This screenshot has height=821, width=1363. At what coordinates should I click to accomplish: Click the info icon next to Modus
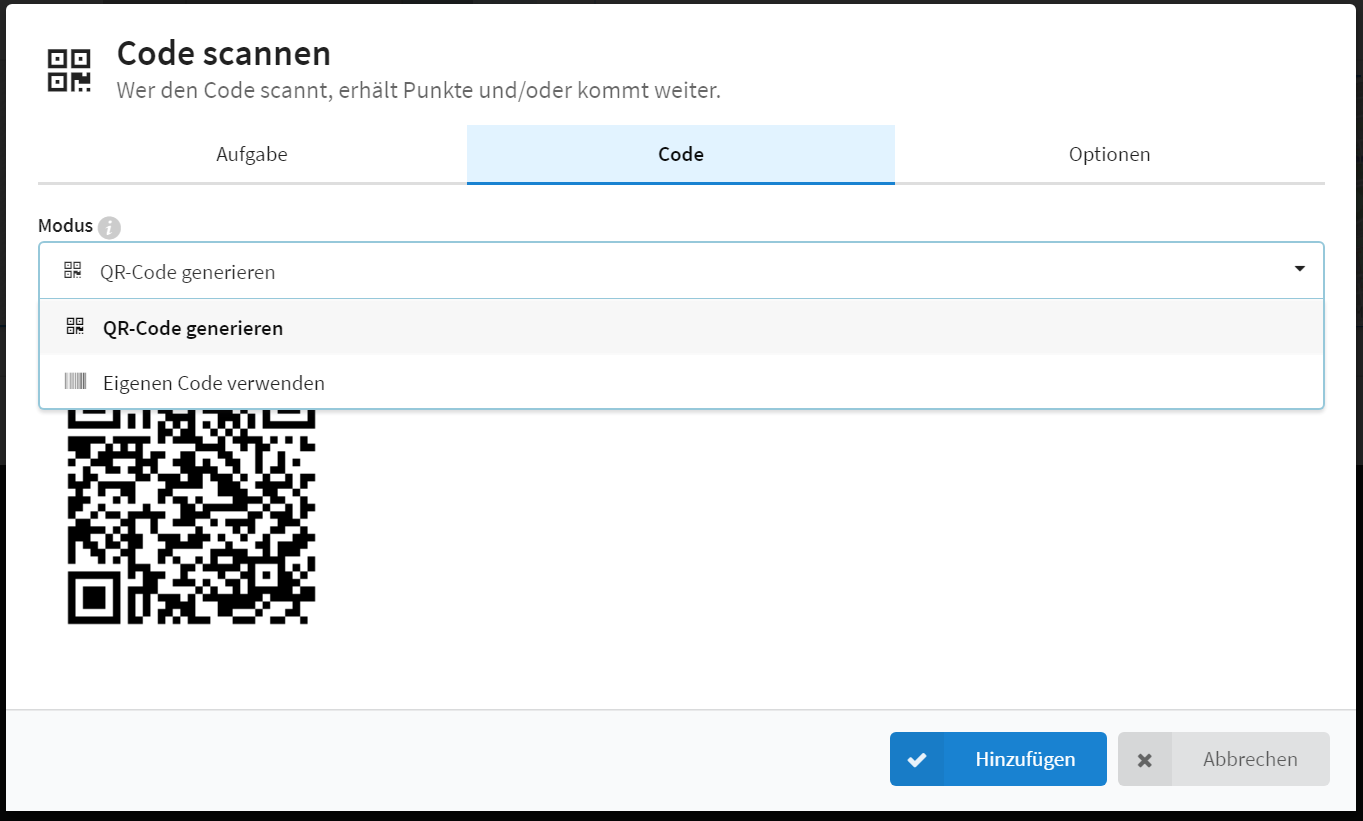[x=109, y=227]
